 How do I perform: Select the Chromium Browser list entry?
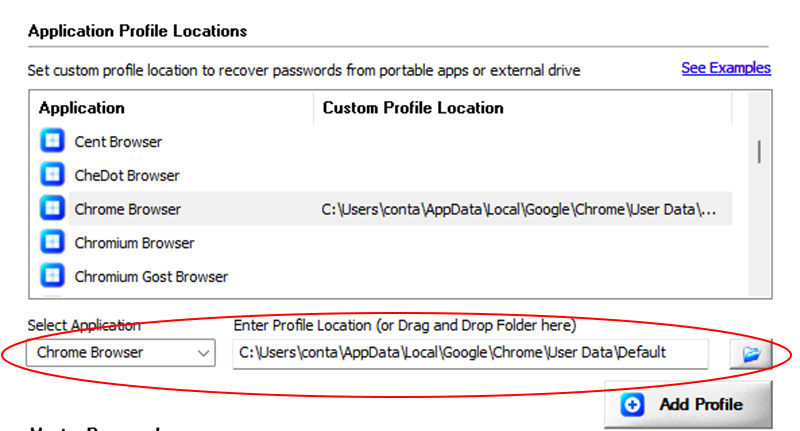[134, 243]
